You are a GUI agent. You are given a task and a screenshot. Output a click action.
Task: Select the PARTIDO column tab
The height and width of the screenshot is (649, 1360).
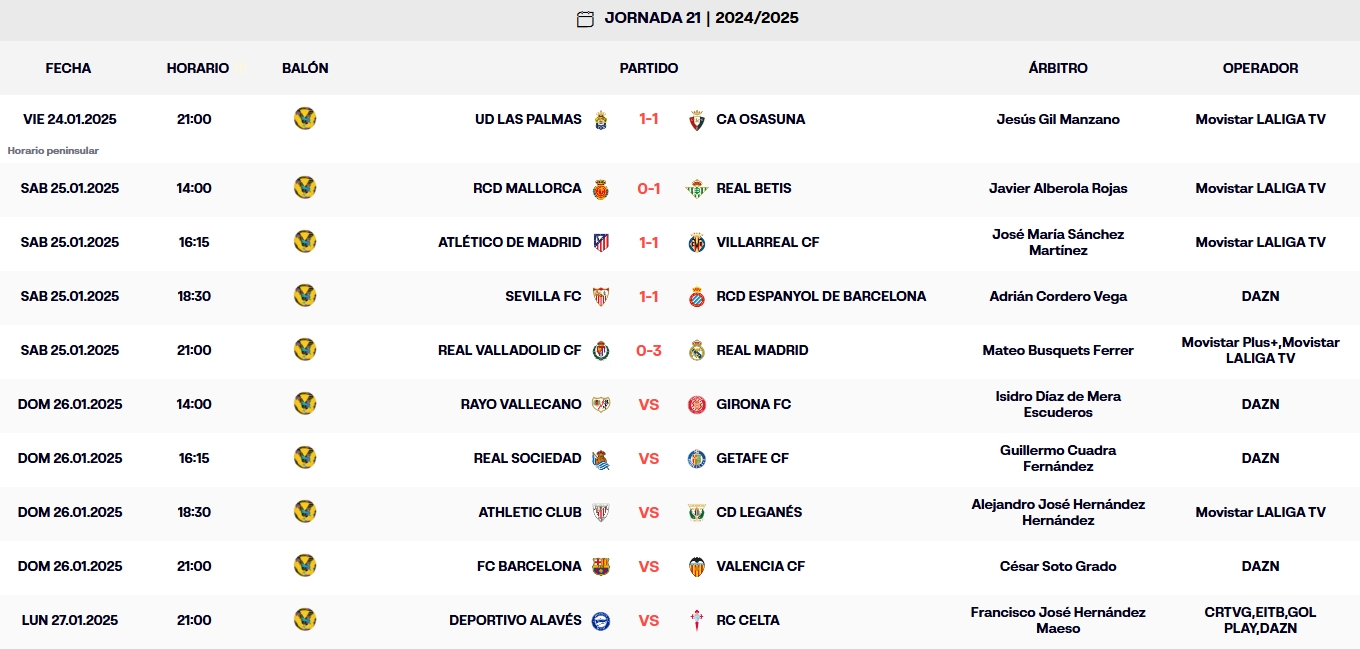click(649, 68)
